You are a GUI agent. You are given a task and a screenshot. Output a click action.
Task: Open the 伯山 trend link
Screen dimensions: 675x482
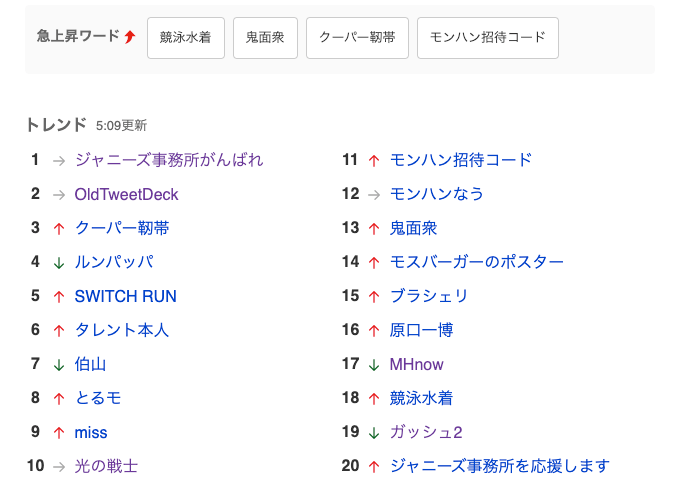click(90, 364)
